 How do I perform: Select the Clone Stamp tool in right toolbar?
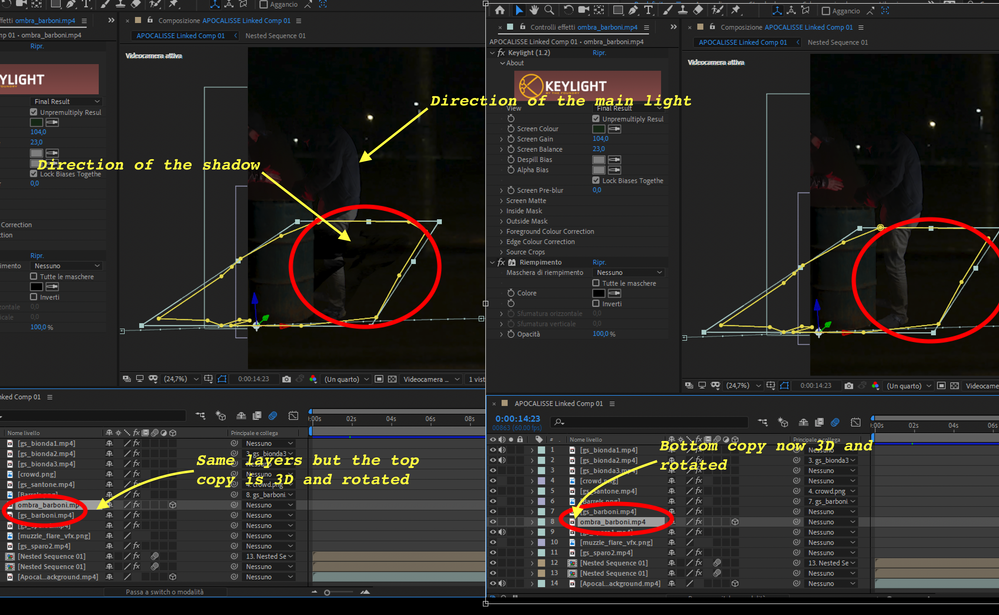click(682, 10)
